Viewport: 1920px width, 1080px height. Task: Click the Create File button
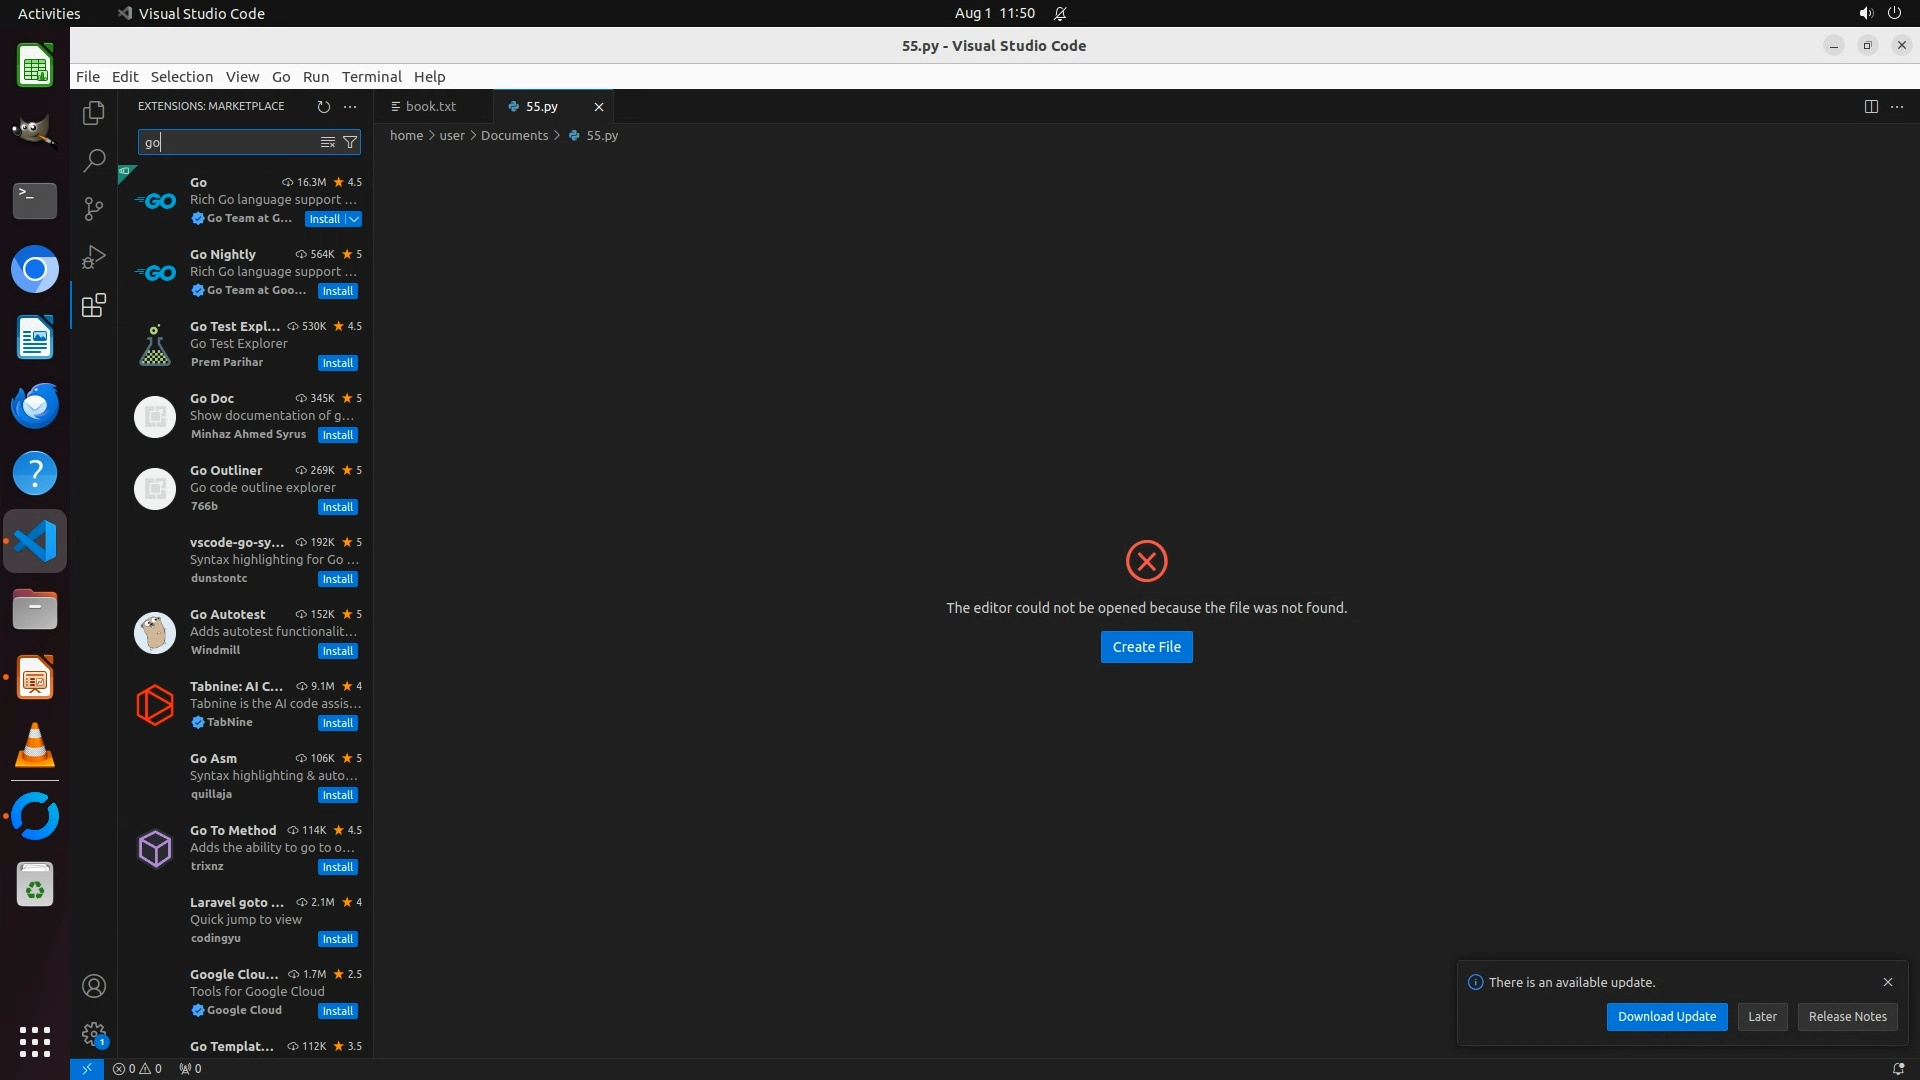(1146, 647)
